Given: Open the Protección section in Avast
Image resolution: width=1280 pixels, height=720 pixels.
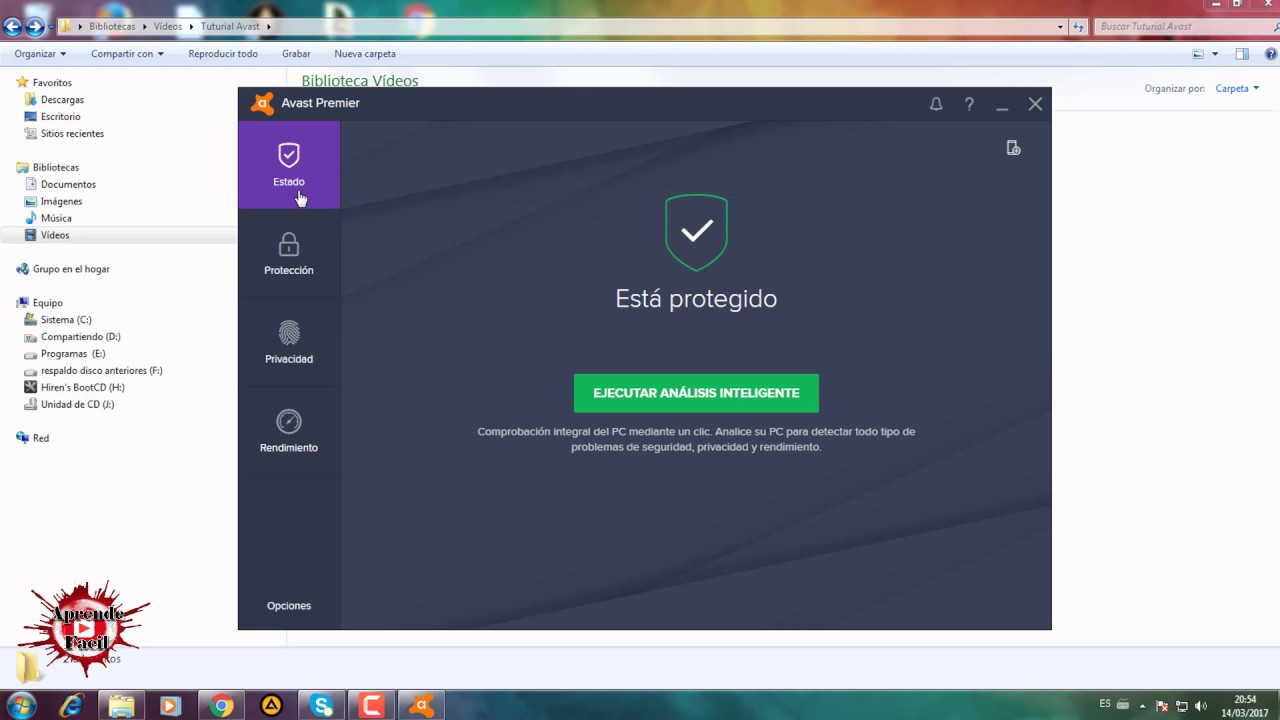Looking at the screenshot, I should [x=289, y=254].
